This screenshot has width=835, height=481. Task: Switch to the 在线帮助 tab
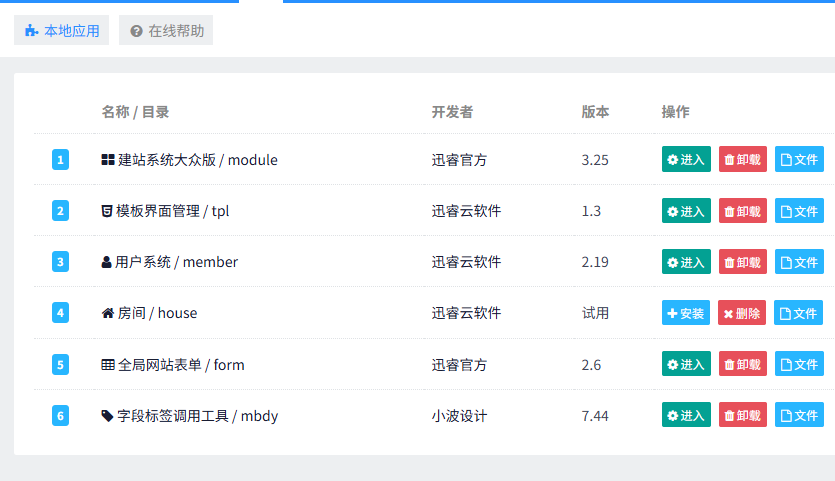coord(166,31)
